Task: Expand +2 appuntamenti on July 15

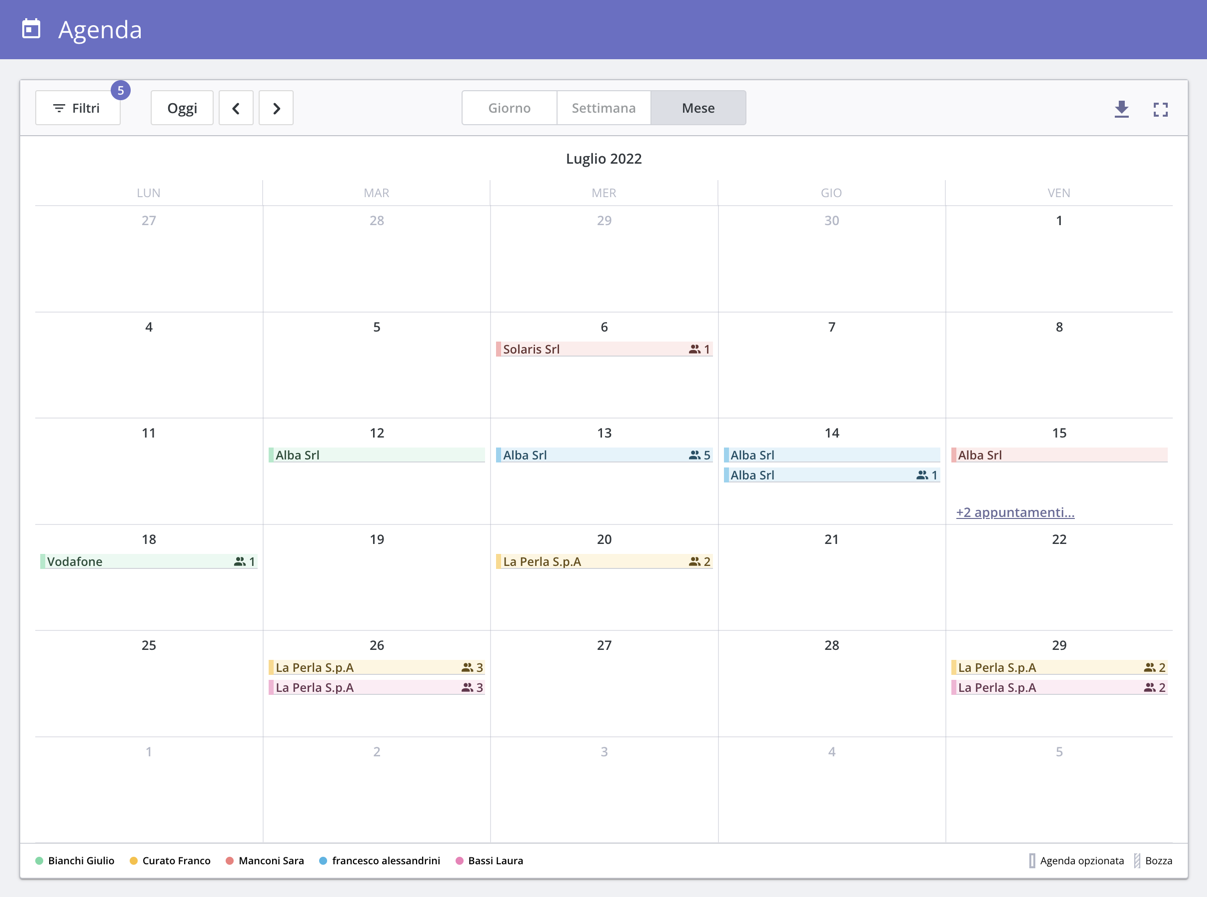Action: [x=1014, y=512]
